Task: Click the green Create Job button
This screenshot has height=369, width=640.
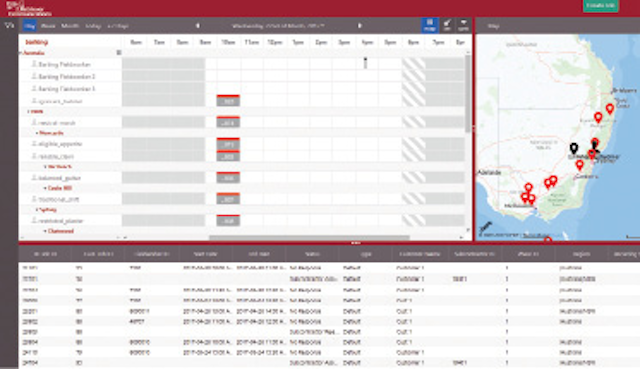Action: pos(600,6)
